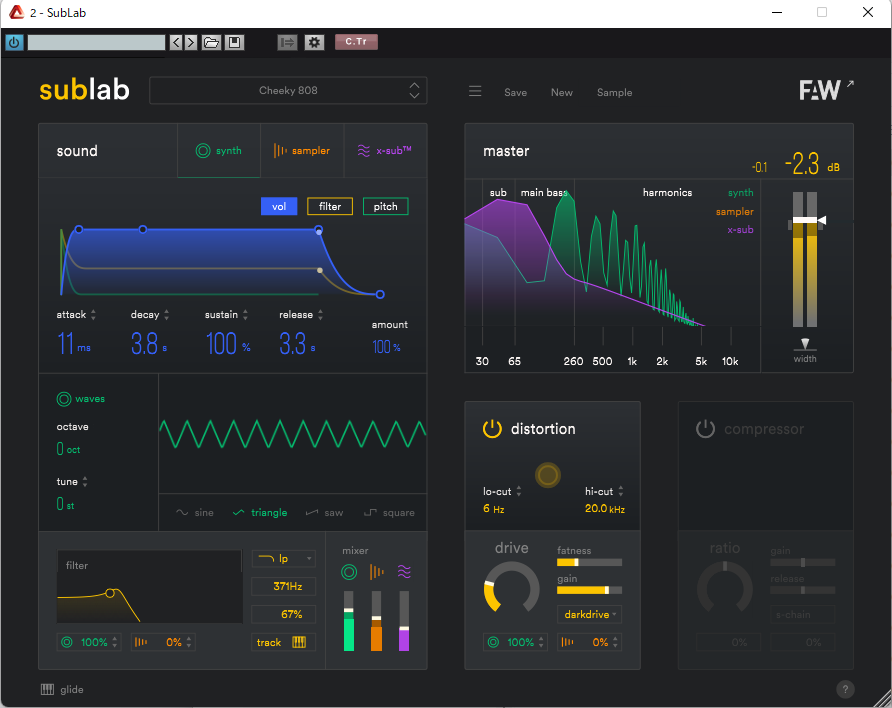Select the preset down arrow next to Cheeky 808
The image size is (892, 708).
pyautogui.click(x=414, y=96)
